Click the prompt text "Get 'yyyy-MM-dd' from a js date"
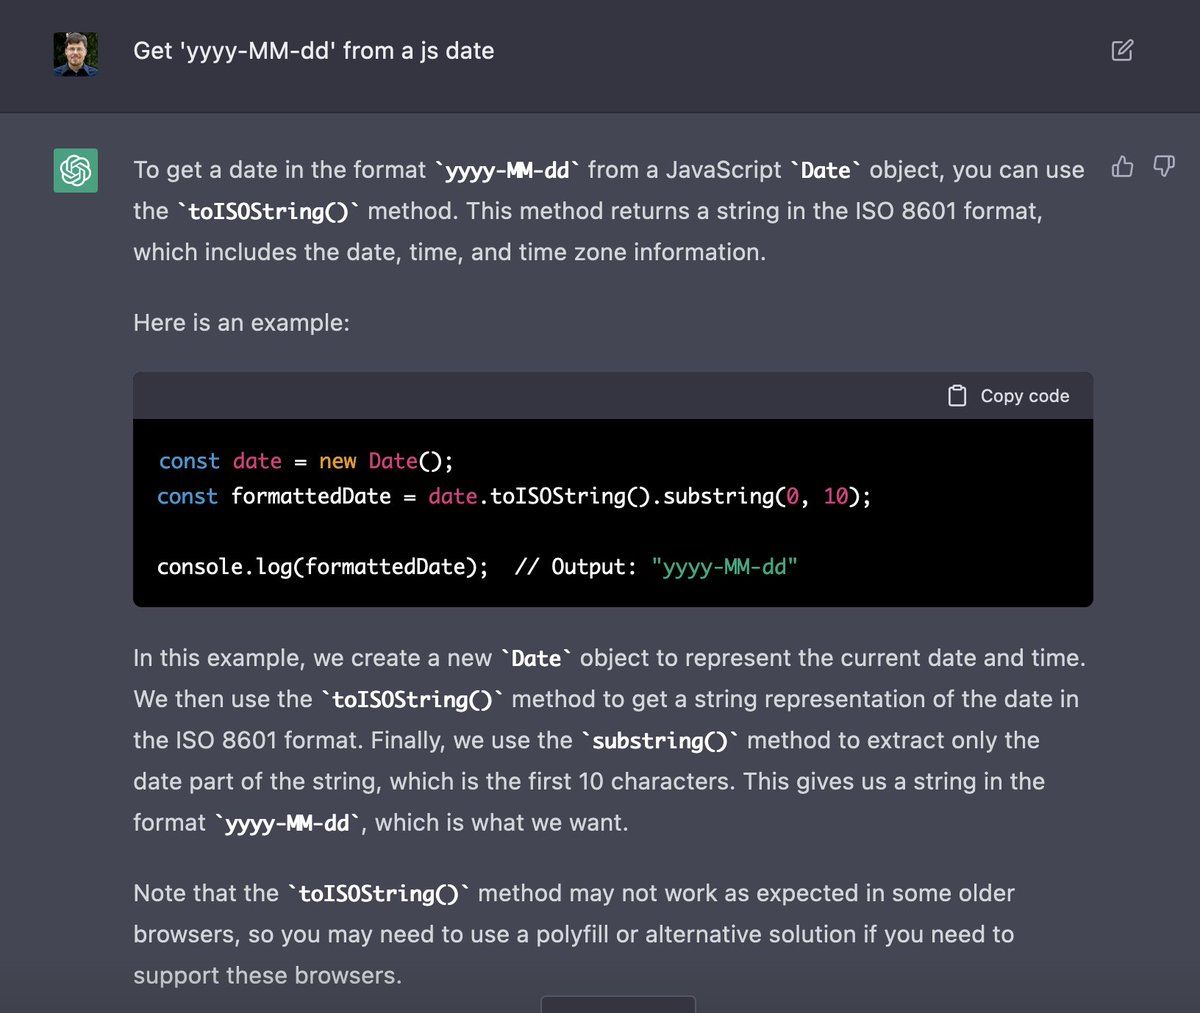This screenshot has height=1013, width=1200. point(314,51)
